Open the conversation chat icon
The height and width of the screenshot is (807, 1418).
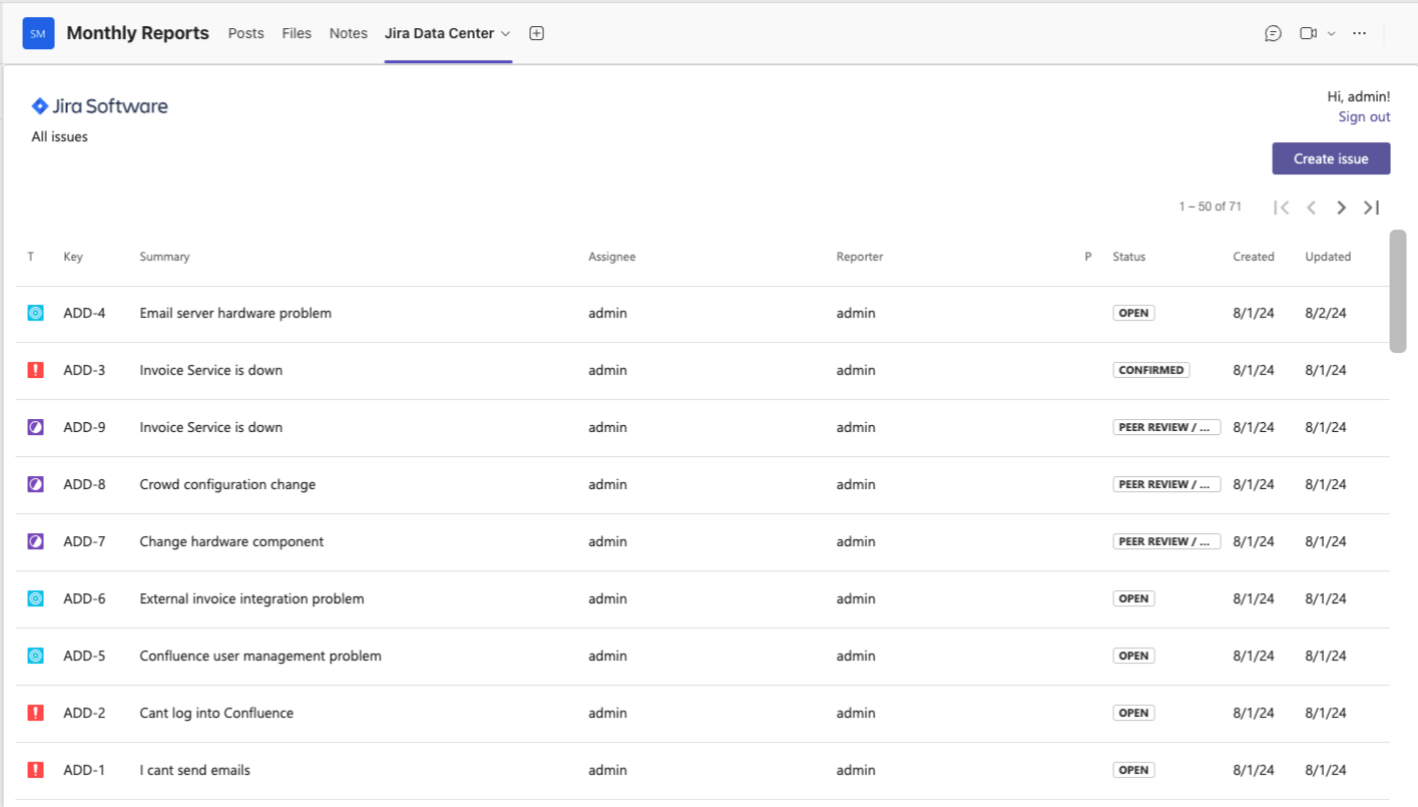pyautogui.click(x=1273, y=33)
